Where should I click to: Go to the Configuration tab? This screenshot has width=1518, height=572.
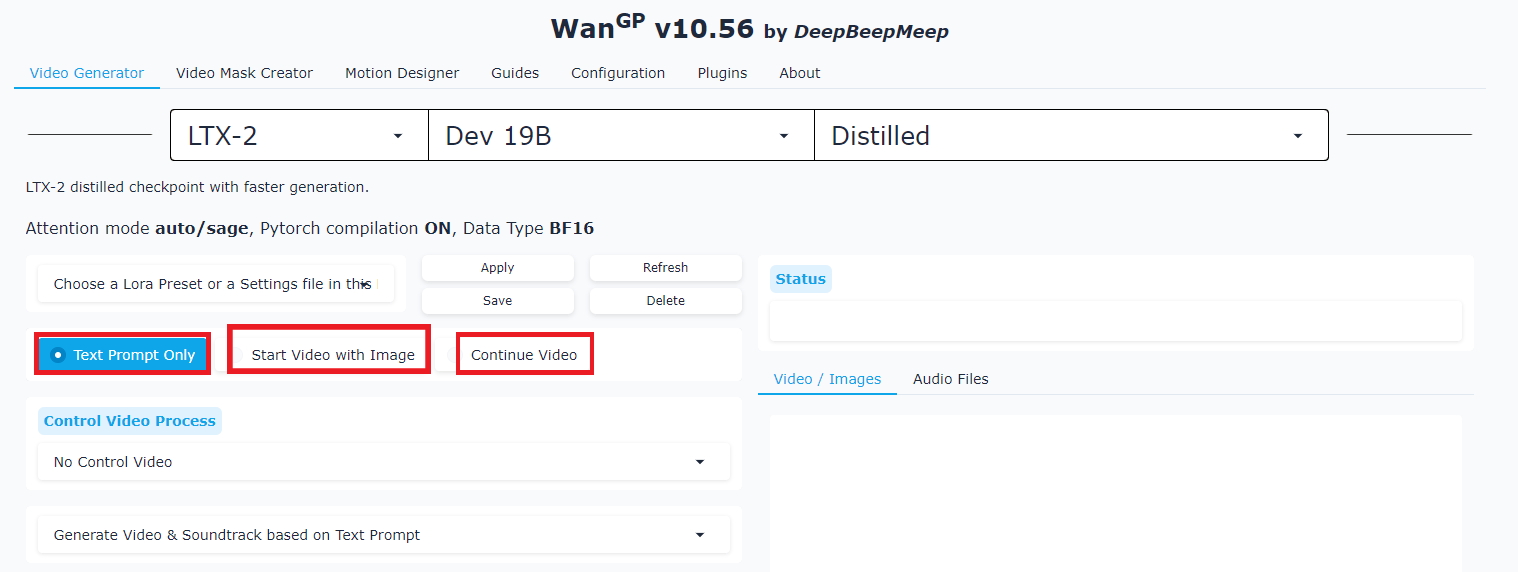coord(618,73)
